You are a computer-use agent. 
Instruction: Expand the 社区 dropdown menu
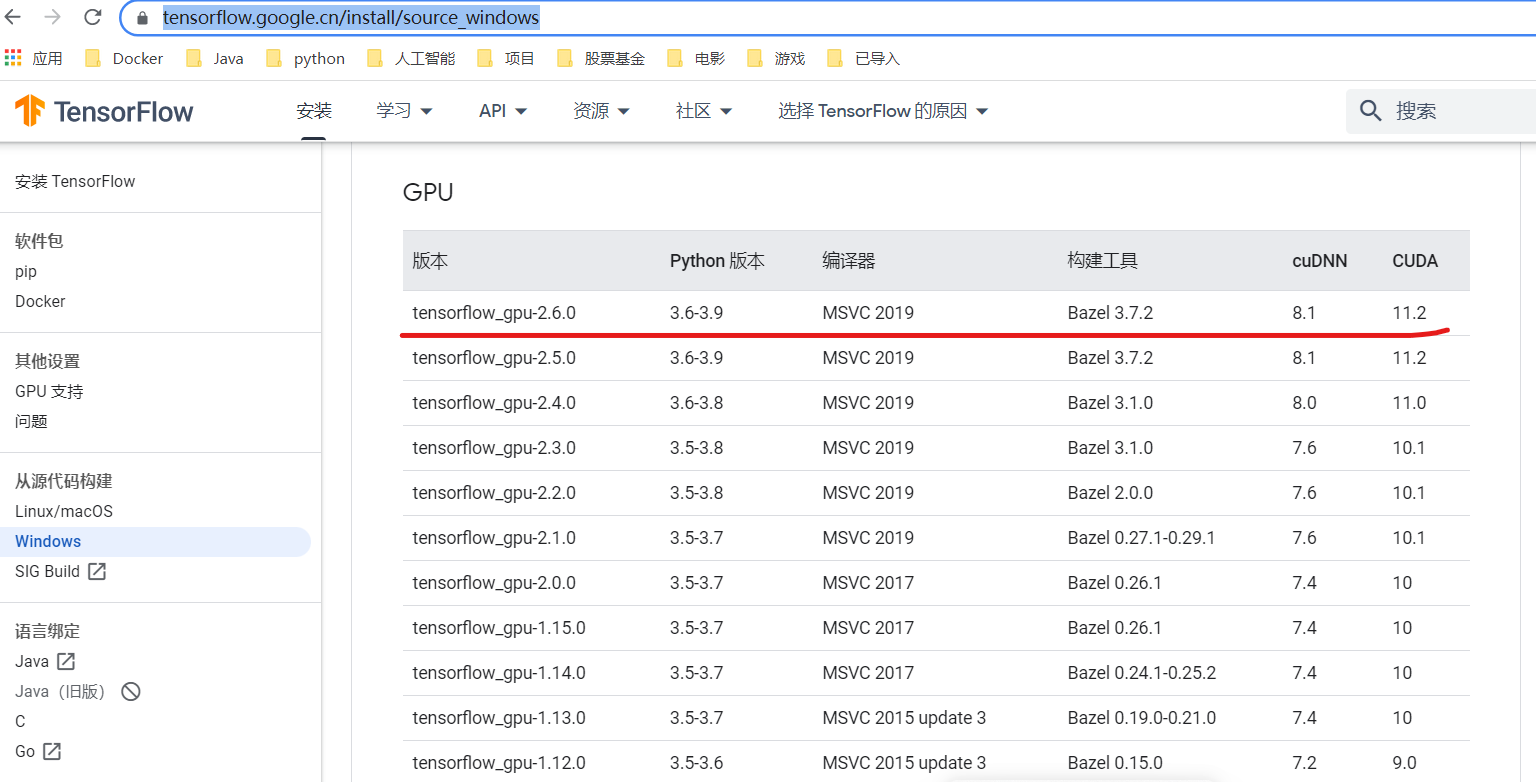point(704,111)
